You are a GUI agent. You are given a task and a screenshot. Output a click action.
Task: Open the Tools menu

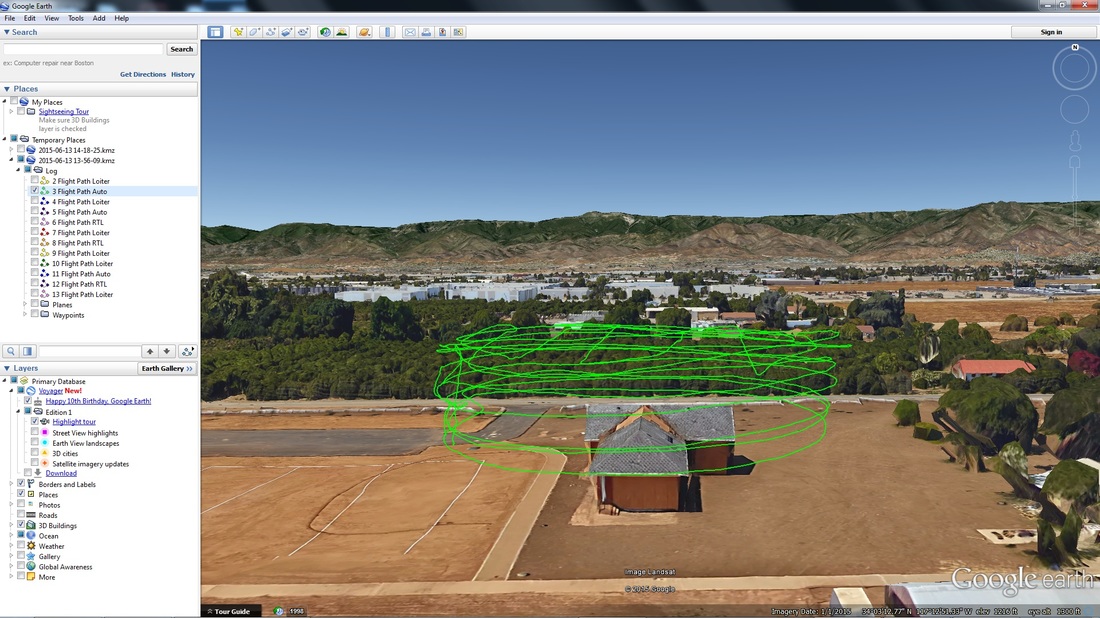coord(76,18)
